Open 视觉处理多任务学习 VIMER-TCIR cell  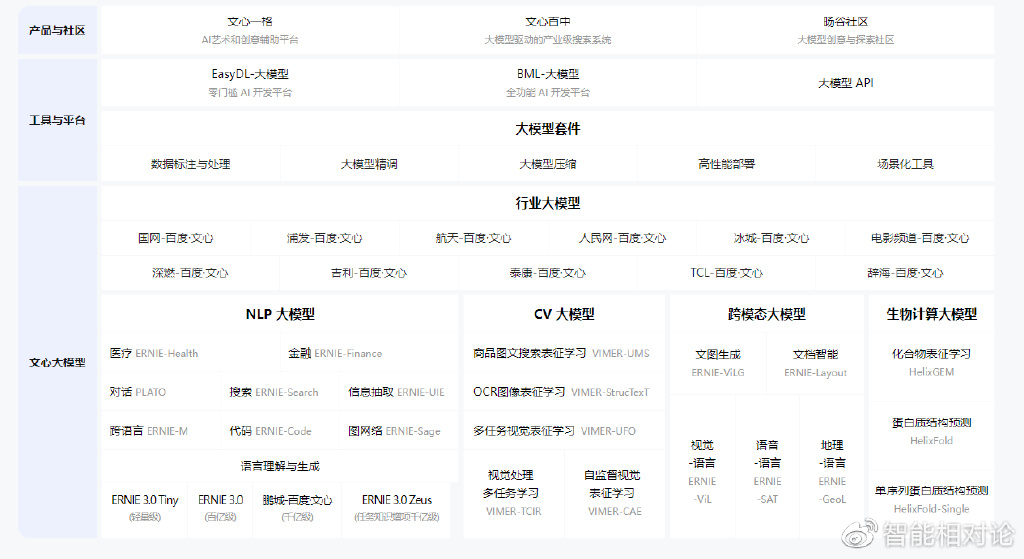coord(513,493)
